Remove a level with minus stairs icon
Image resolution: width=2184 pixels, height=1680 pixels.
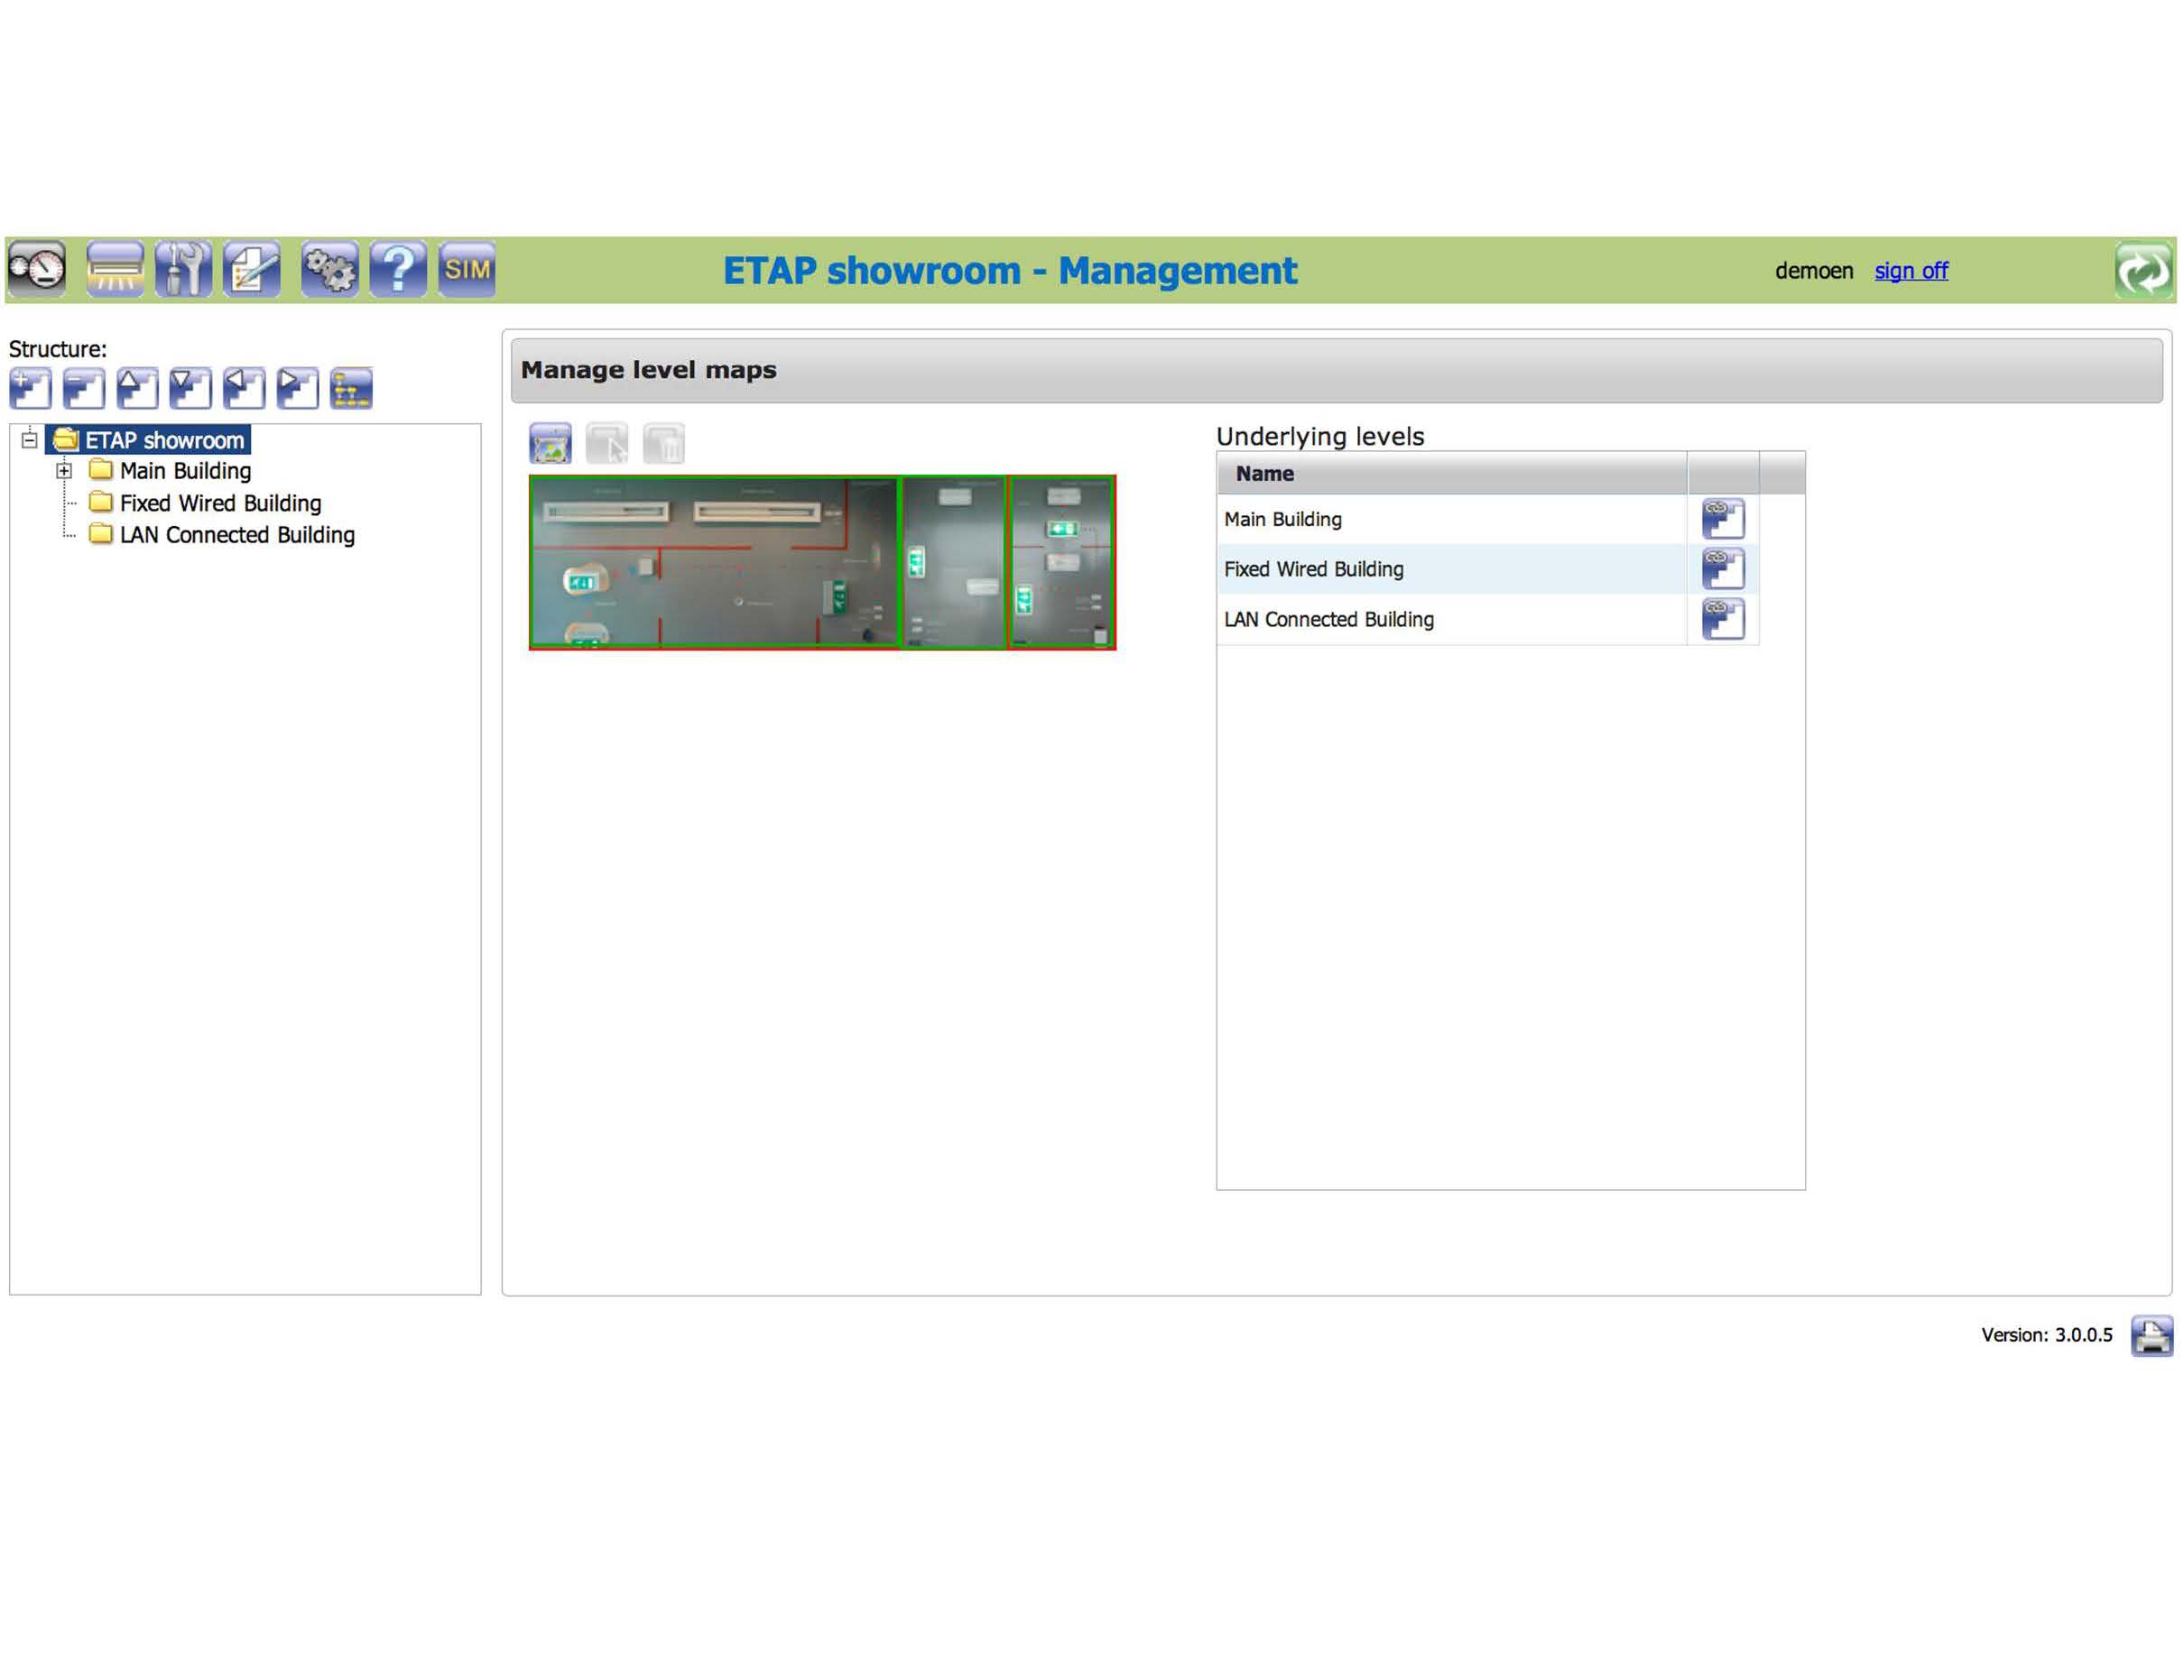(x=84, y=389)
